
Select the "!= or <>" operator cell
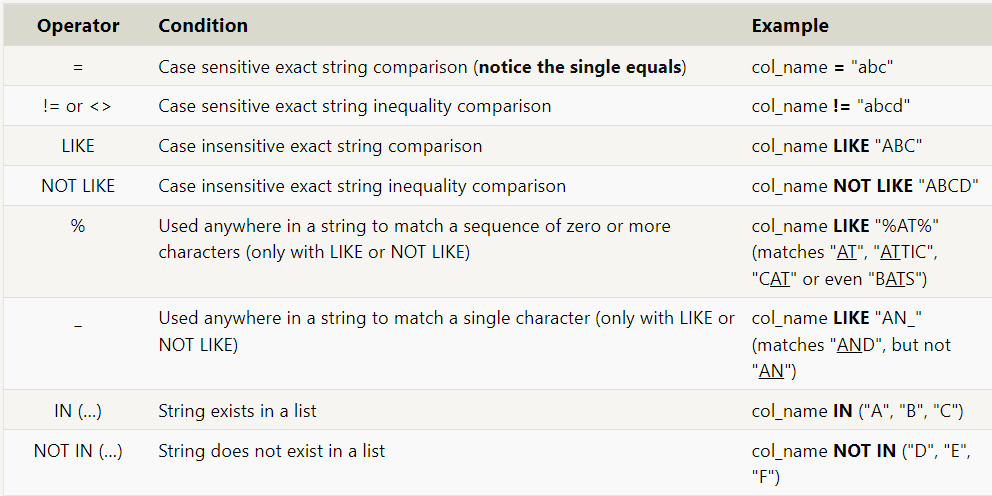click(78, 106)
